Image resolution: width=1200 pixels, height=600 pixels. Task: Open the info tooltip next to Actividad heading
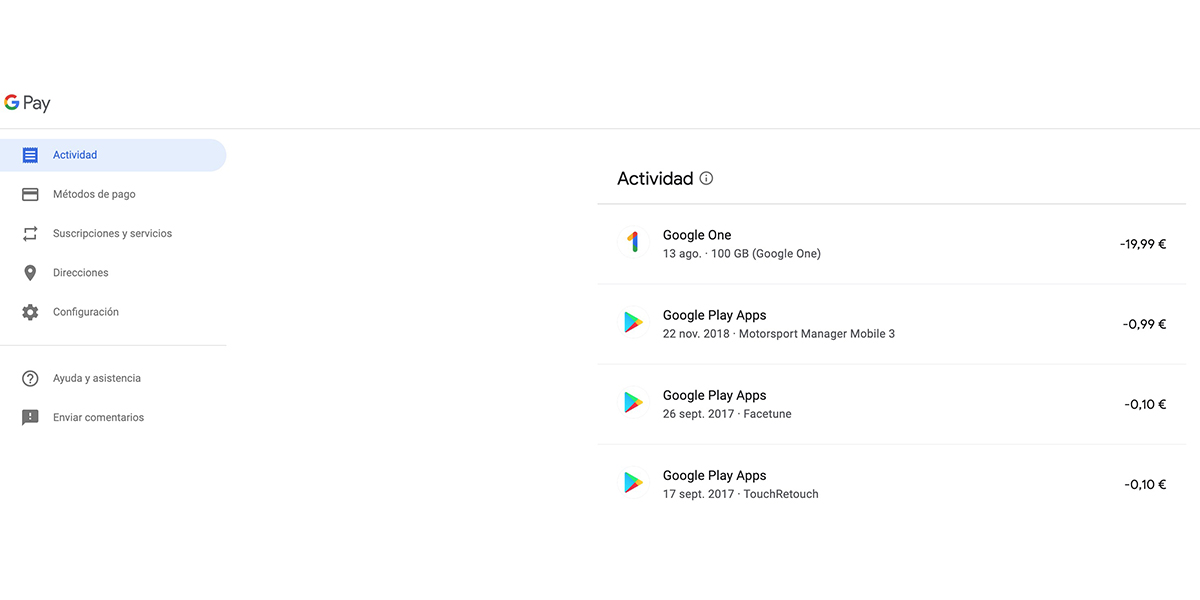tap(706, 178)
